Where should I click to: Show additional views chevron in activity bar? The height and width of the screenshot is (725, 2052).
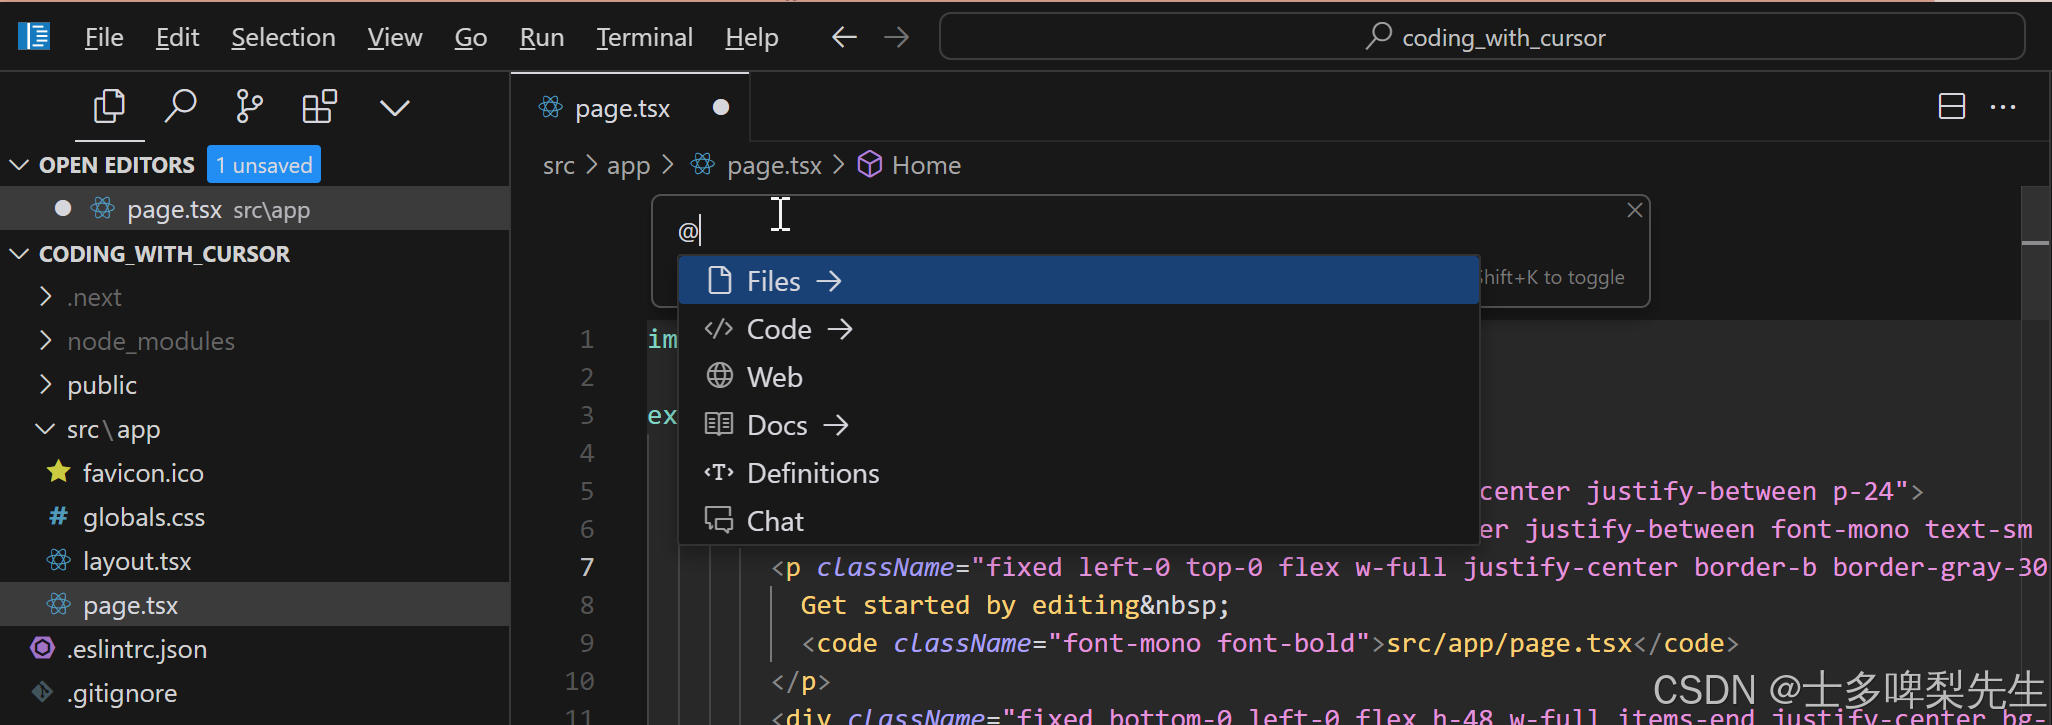point(395,107)
